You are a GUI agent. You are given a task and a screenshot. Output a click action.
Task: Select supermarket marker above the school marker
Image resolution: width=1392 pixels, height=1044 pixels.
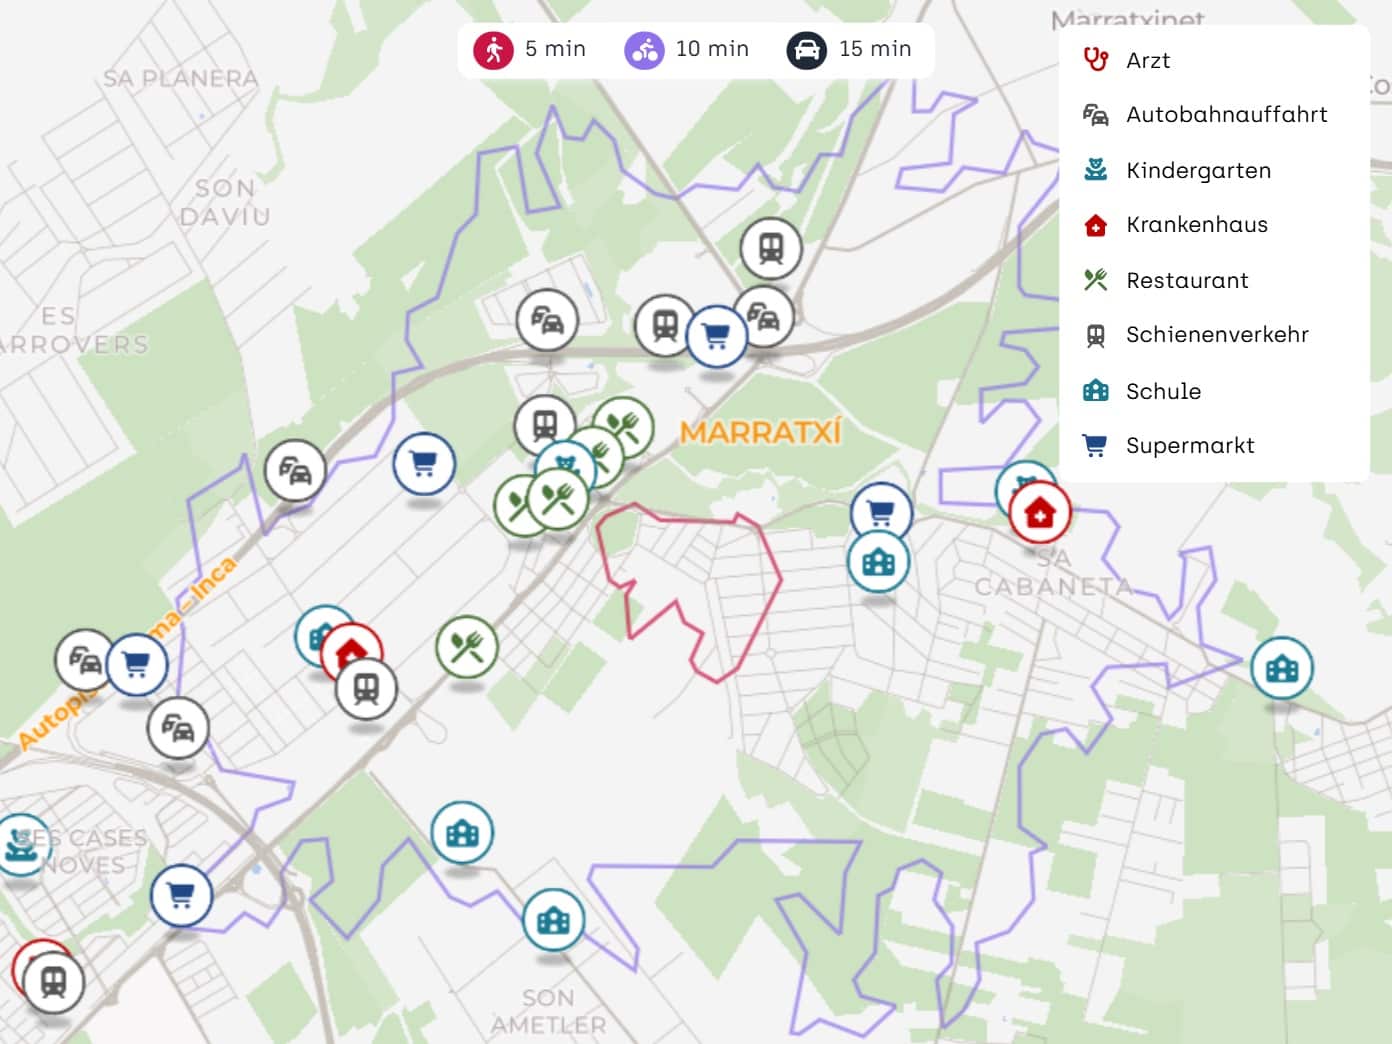click(880, 513)
